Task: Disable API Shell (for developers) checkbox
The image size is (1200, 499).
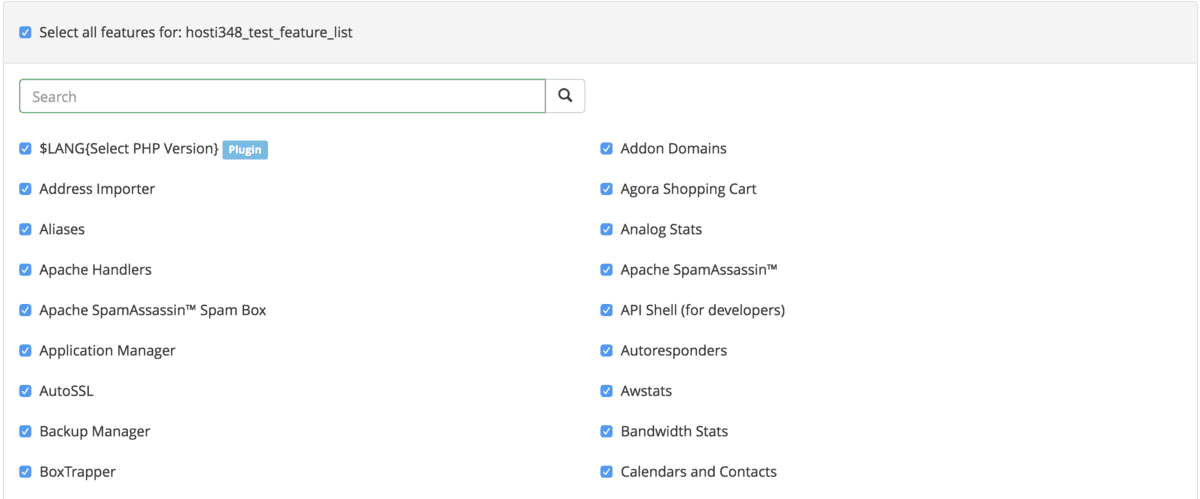Action: [607, 310]
